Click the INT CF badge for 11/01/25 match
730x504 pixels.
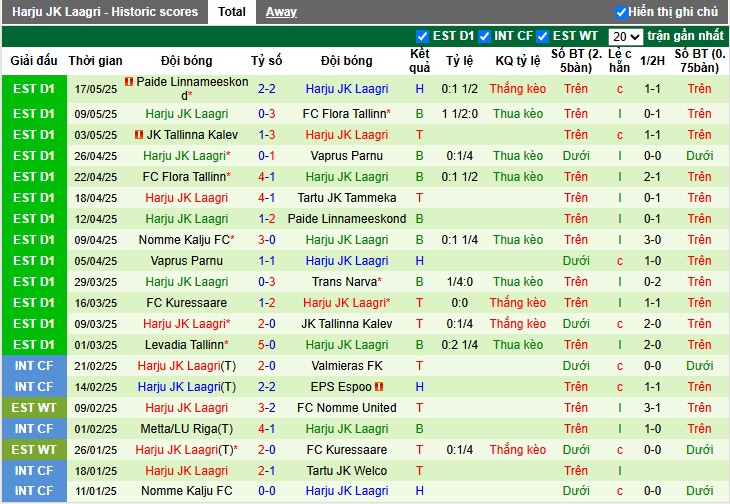34,492
